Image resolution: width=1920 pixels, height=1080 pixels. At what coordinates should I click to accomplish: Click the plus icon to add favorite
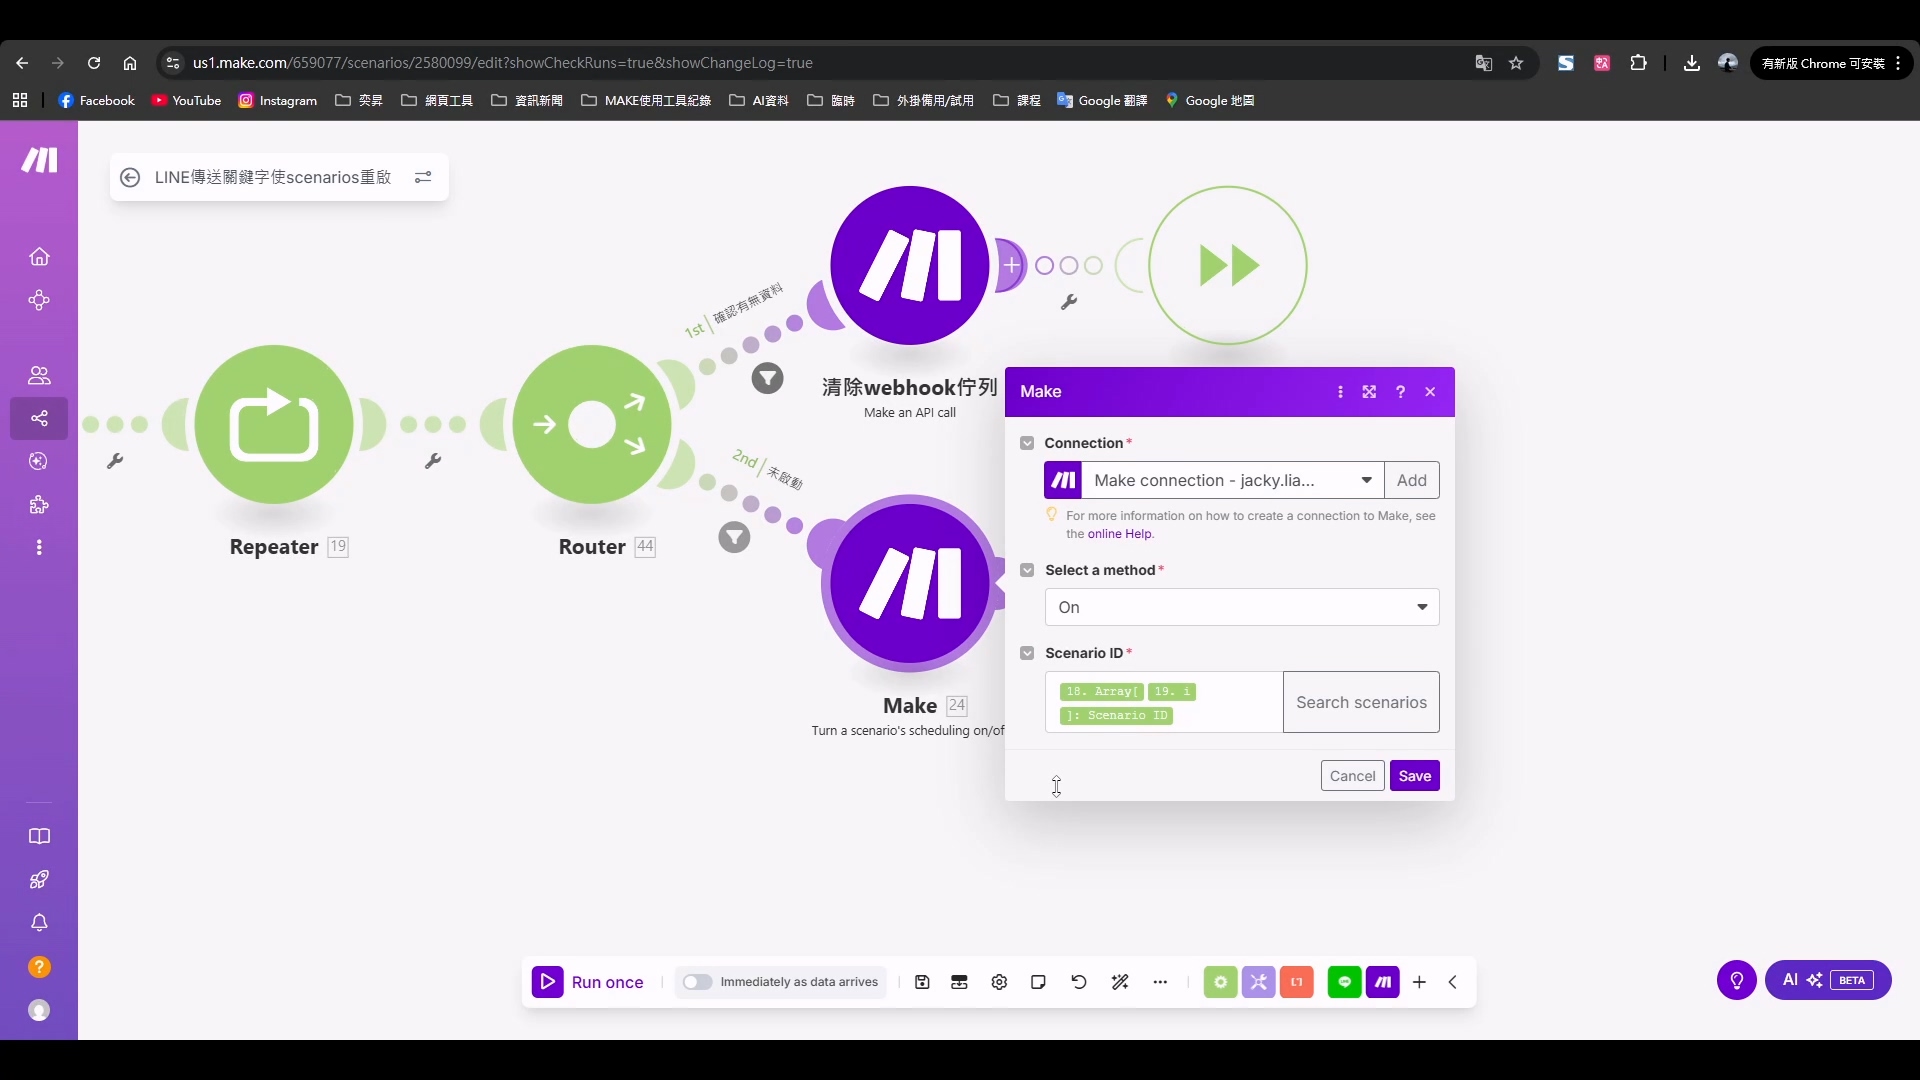1419,982
